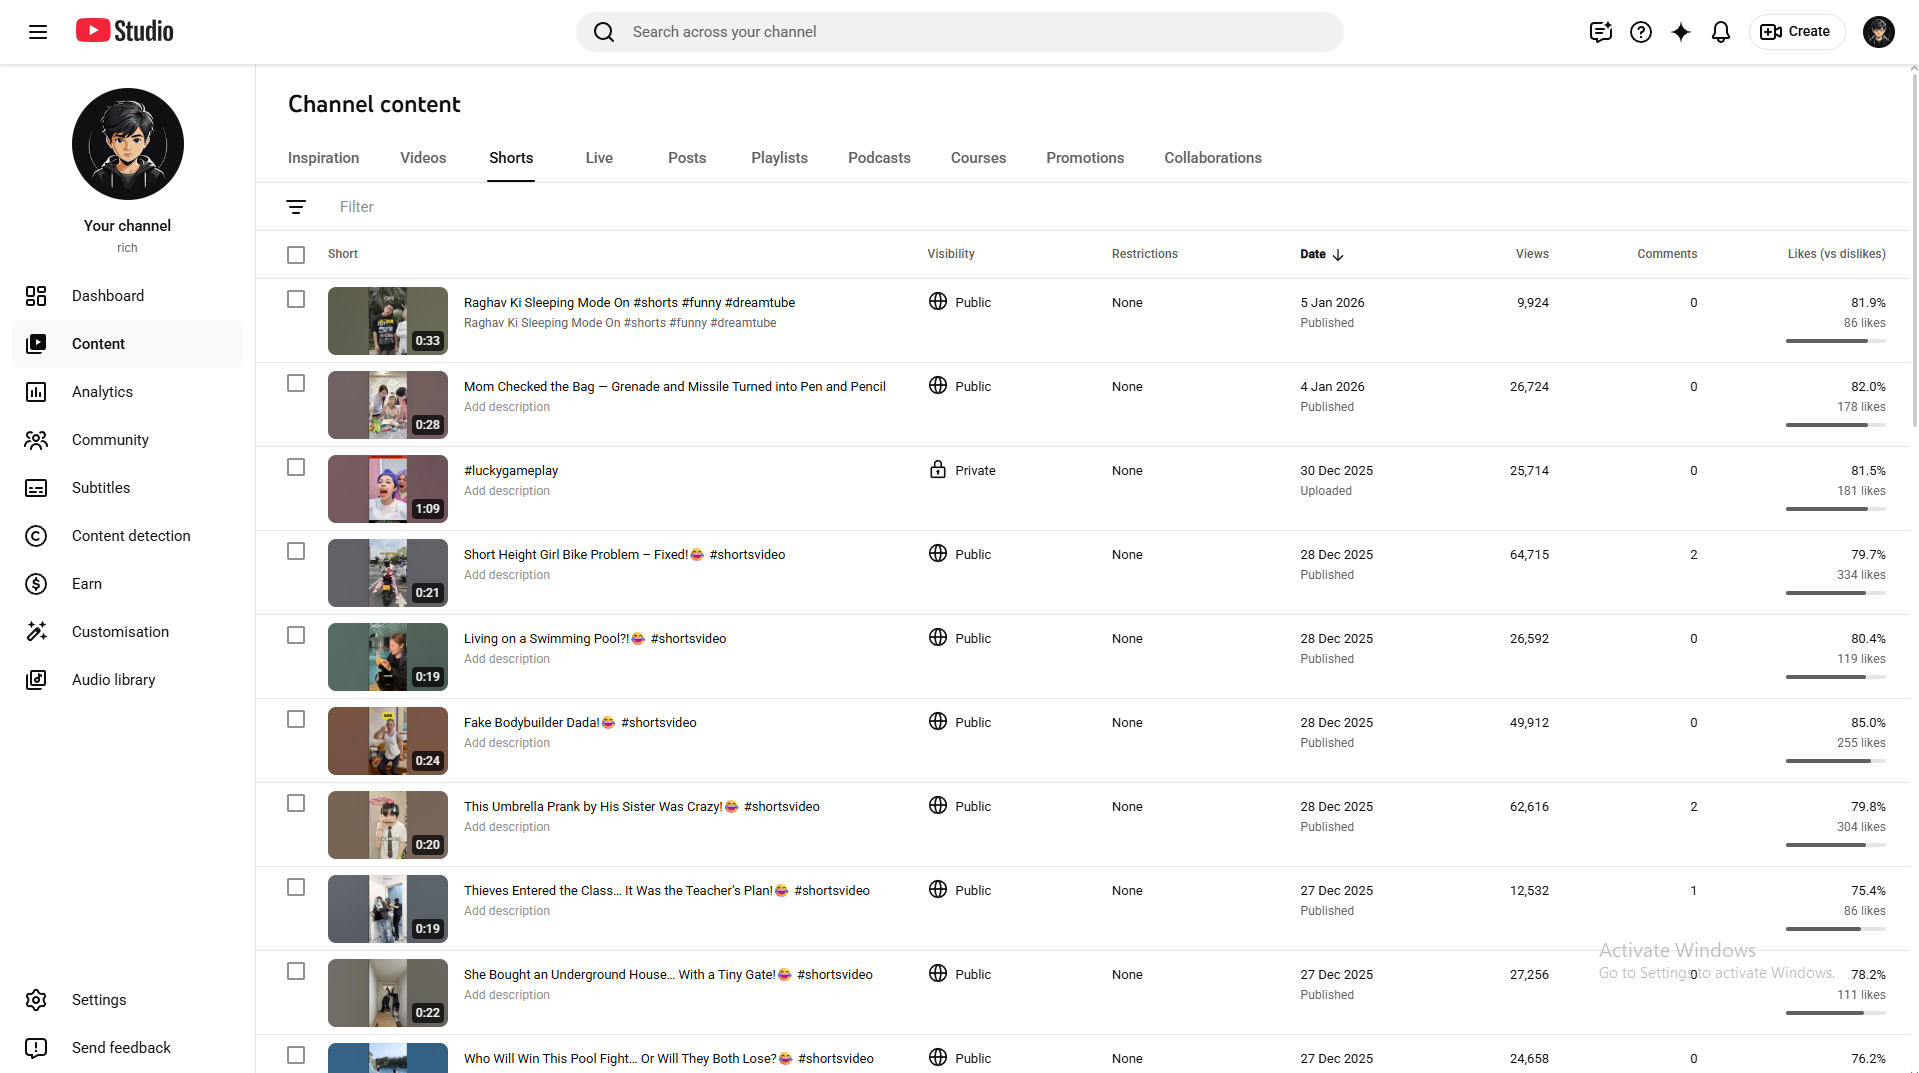This screenshot has height=1073, width=1919.
Task: Add description to the Living on a Swimming Pool short
Action: (x=506, y=658)
